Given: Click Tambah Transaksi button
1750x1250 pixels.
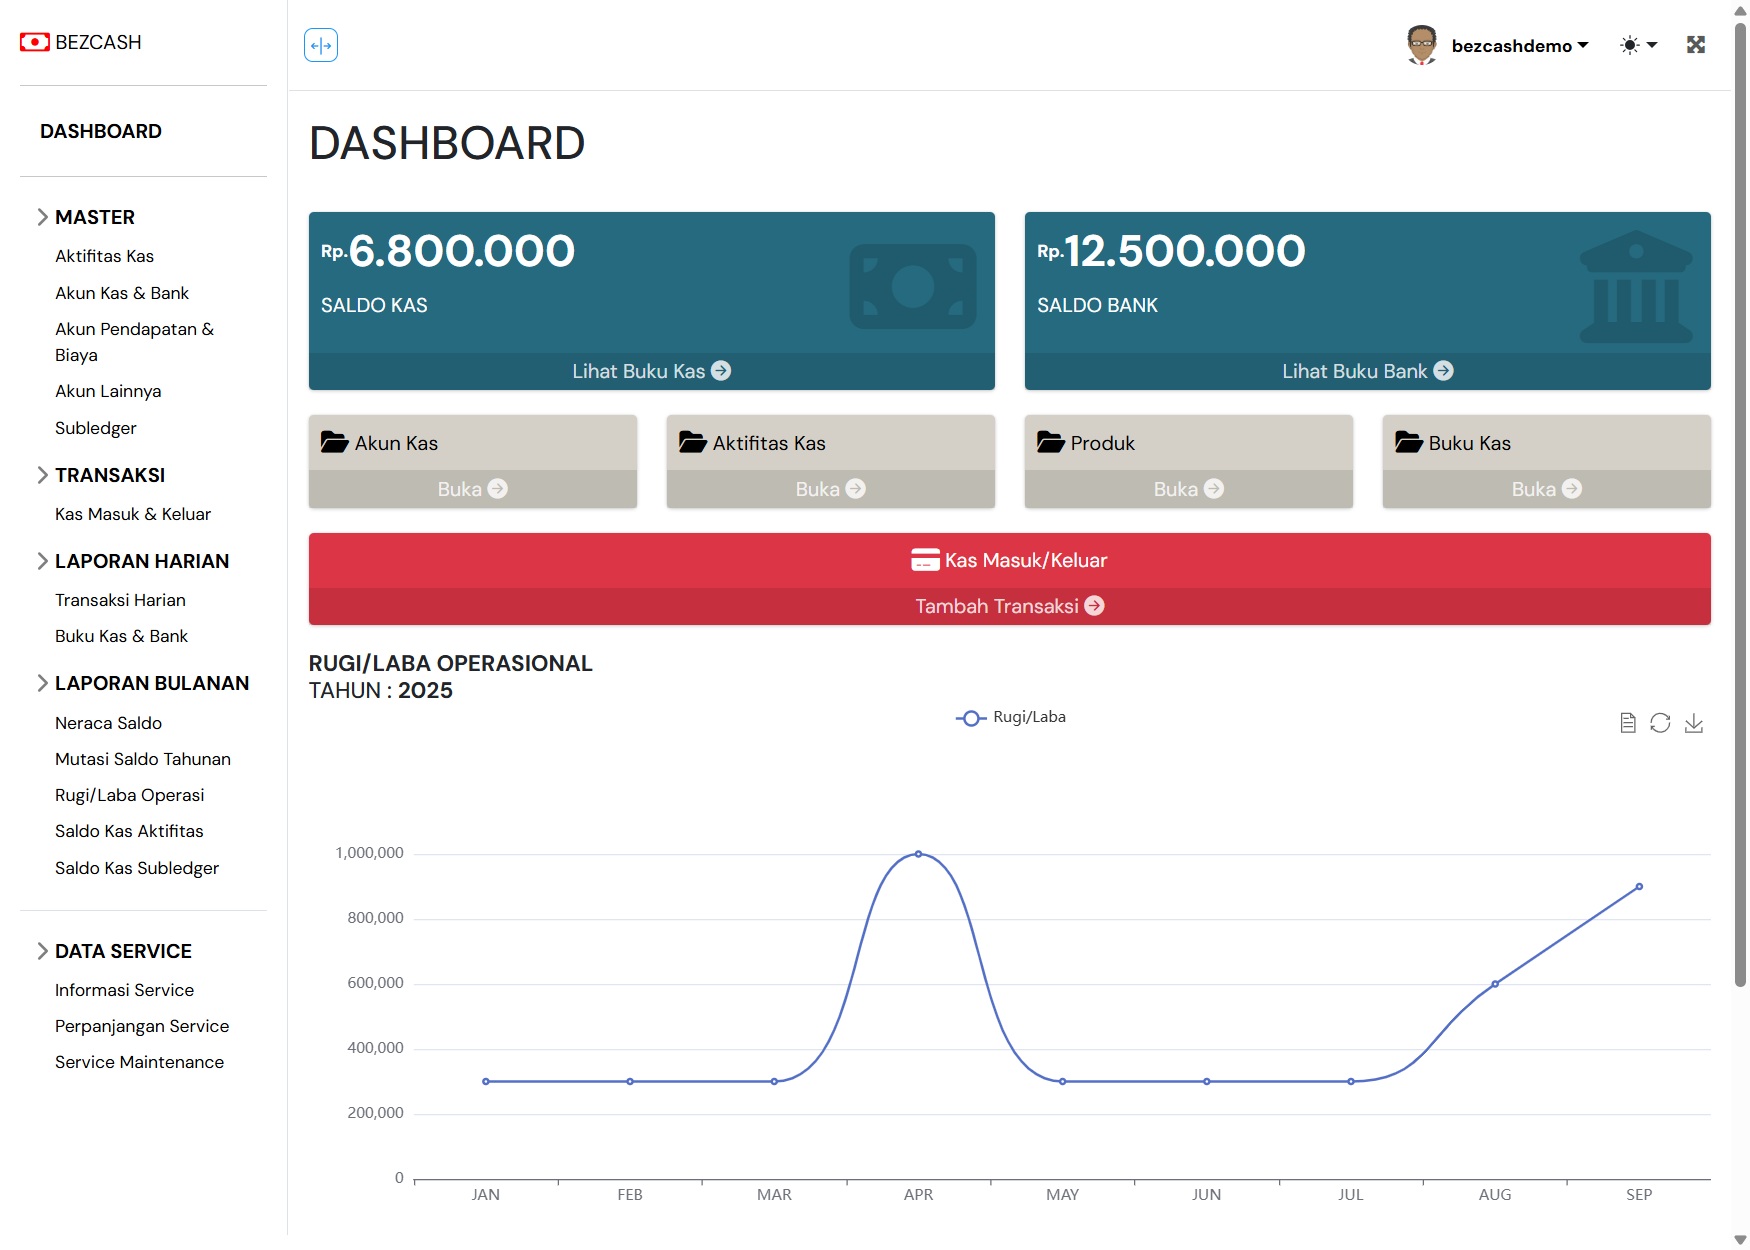Looking at the screenshot, I should (1009, 606).
